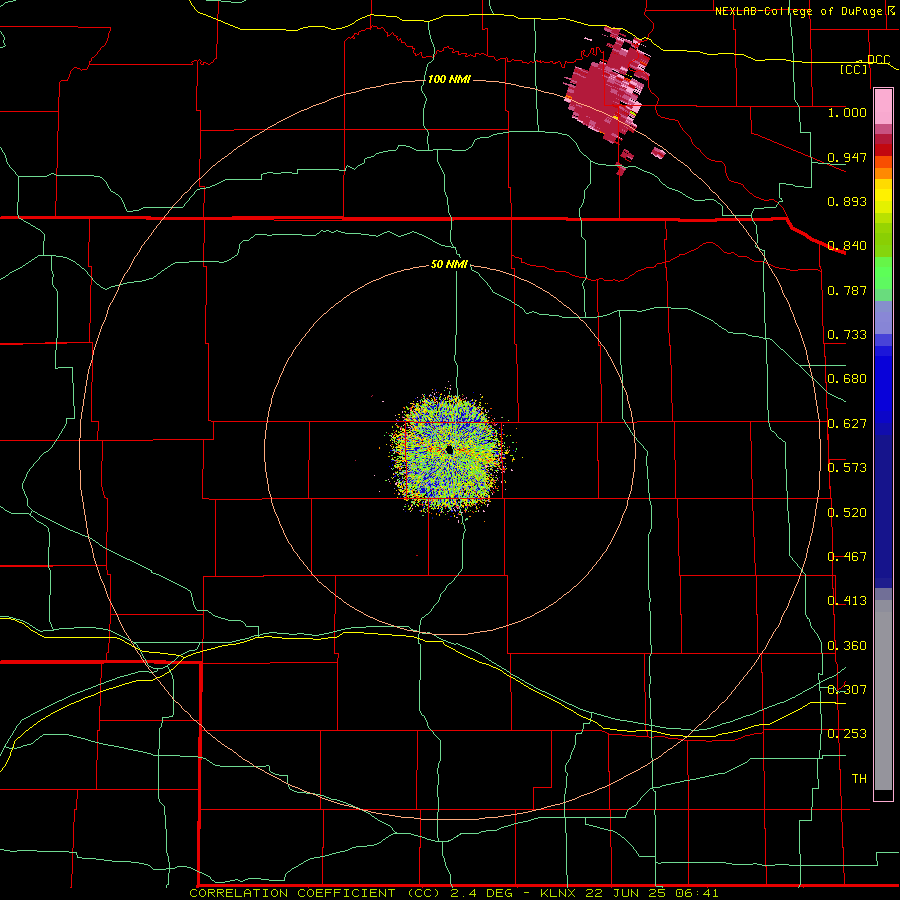Select the 0.947 color scale value
Image resolution: width=900 pixels, height=900 pixels.
(x=847, y=157)
